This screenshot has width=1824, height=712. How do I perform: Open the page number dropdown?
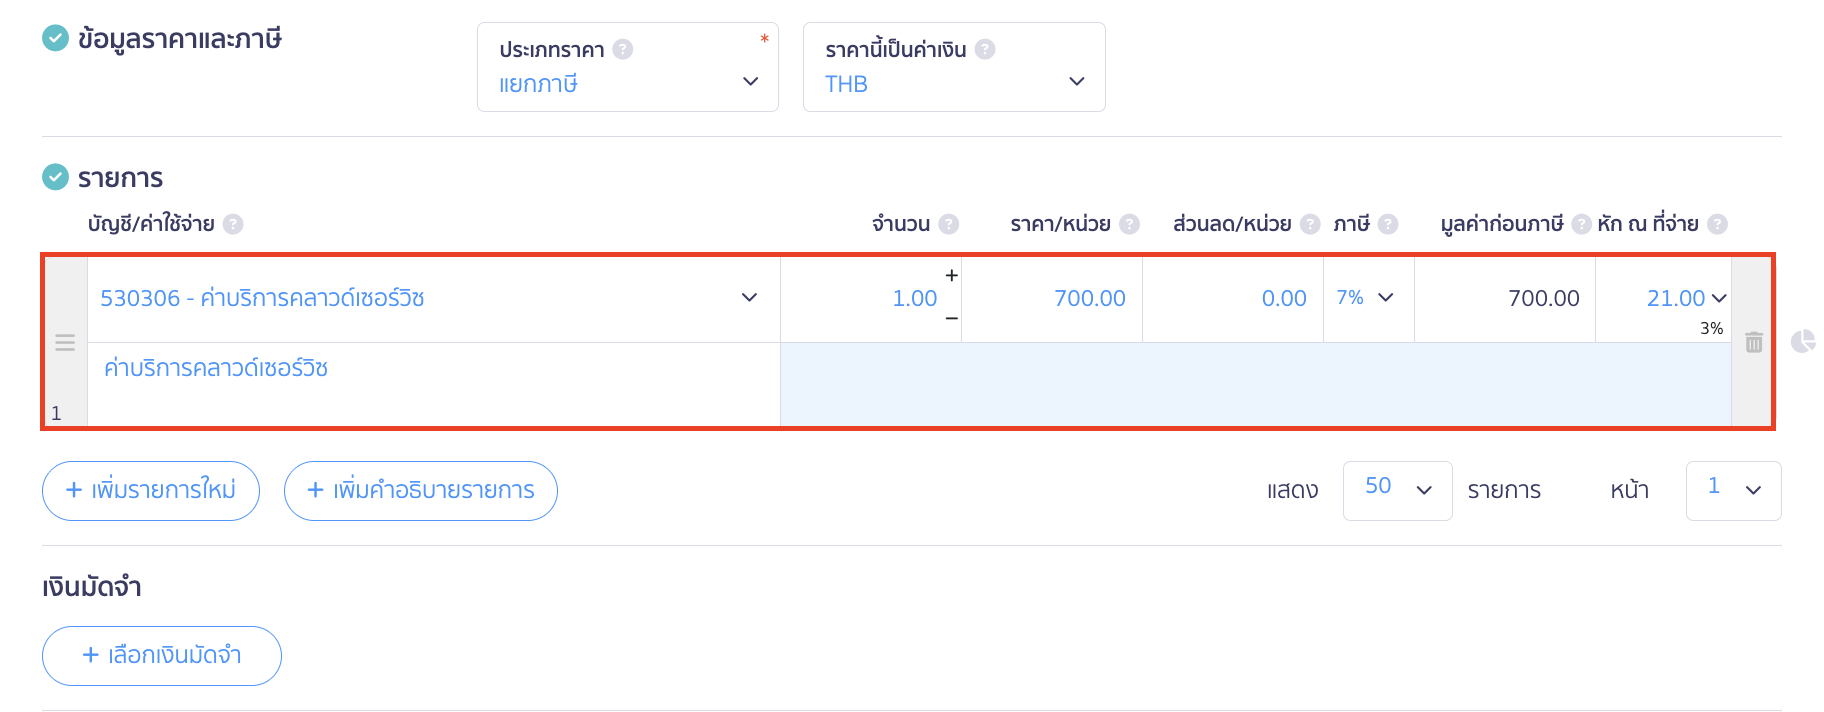coord(1733,491)
